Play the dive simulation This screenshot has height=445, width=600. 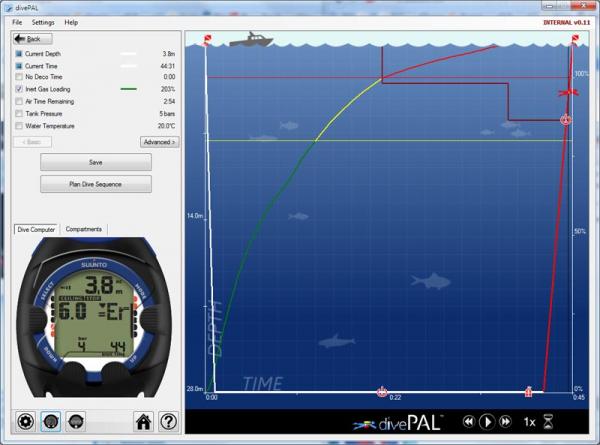[487, 422]
